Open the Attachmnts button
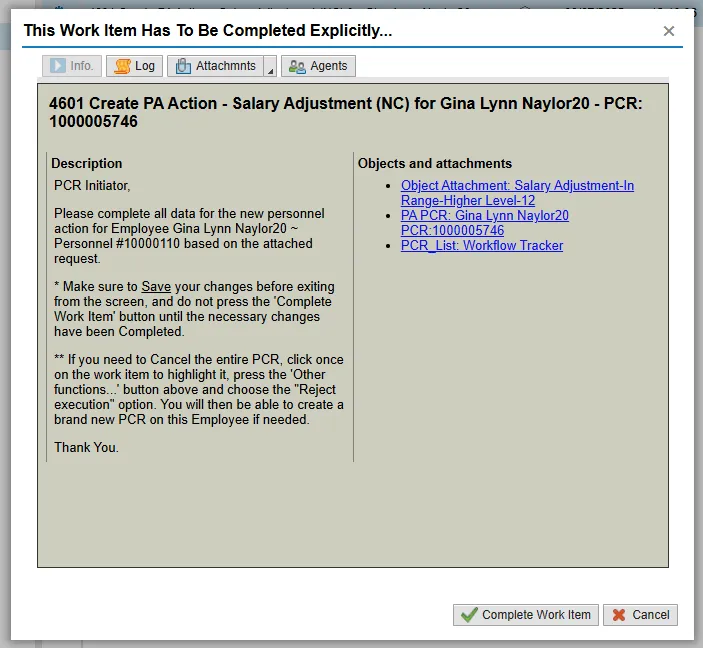The height and width of the screenshot is (648, 703). coord(216,66)
